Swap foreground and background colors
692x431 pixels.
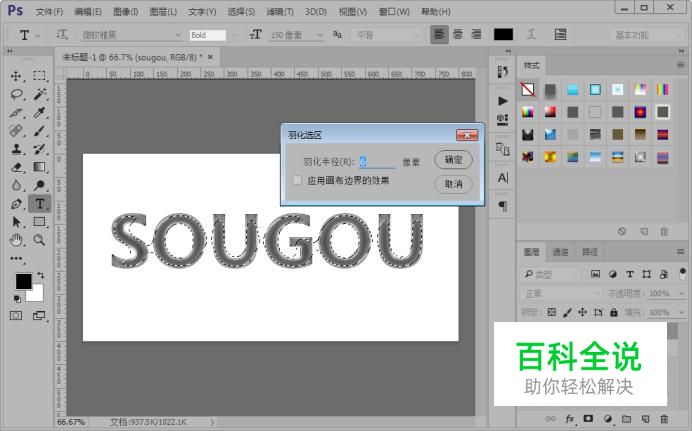[x=41, y=275]
